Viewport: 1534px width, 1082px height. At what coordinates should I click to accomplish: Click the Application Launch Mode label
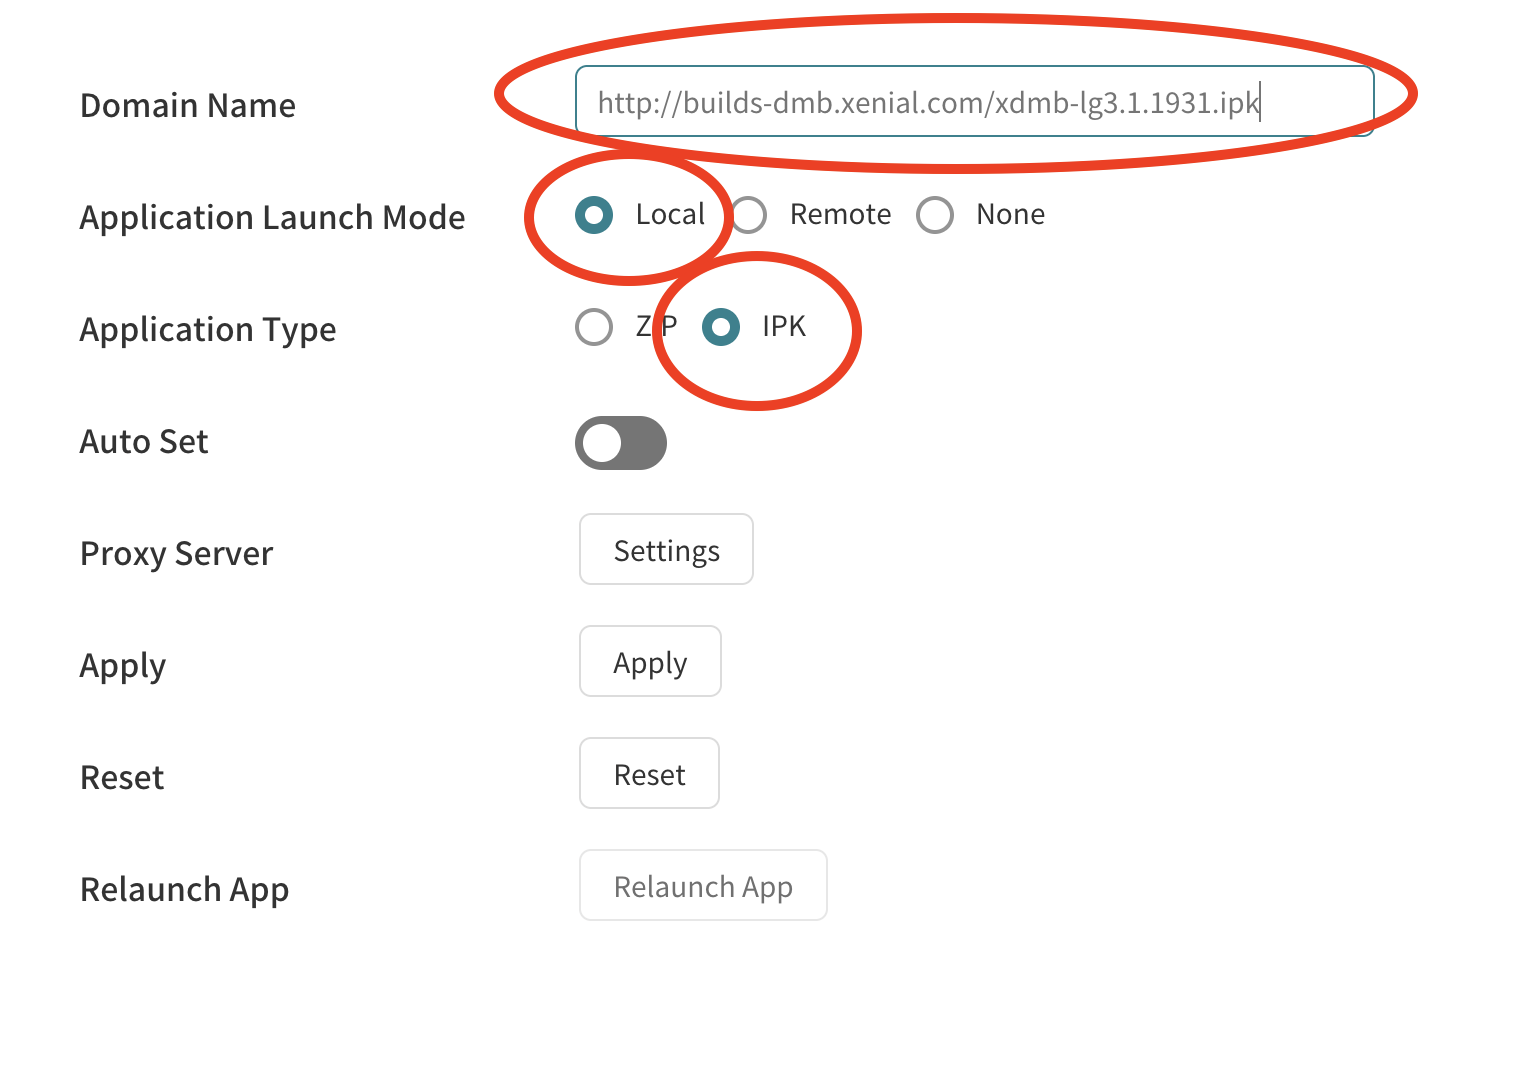272,218
